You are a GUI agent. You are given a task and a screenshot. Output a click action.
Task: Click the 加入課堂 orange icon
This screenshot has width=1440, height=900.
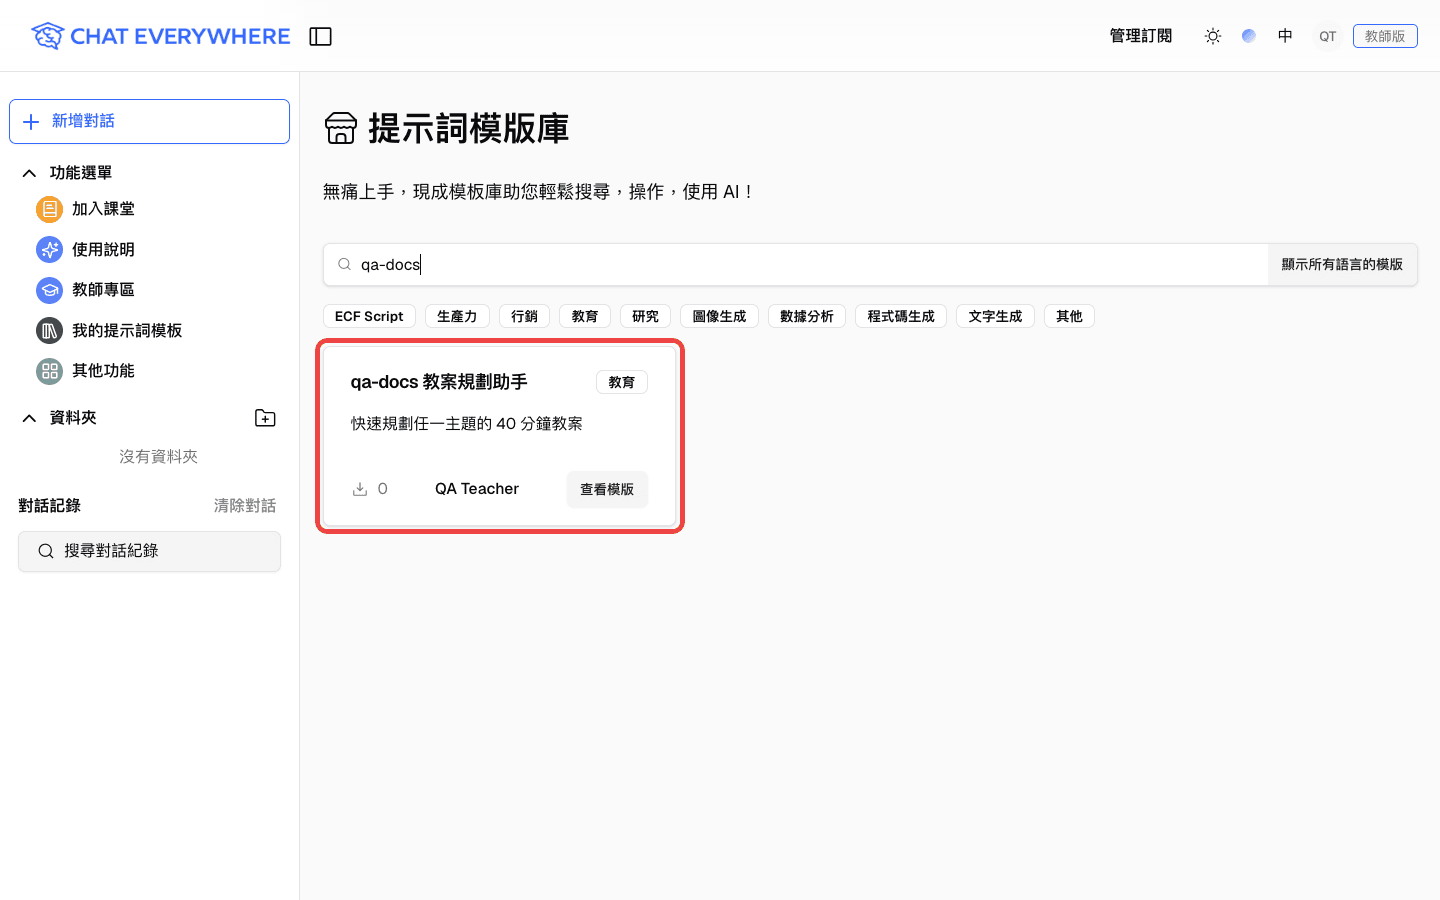tap(49, 209)
